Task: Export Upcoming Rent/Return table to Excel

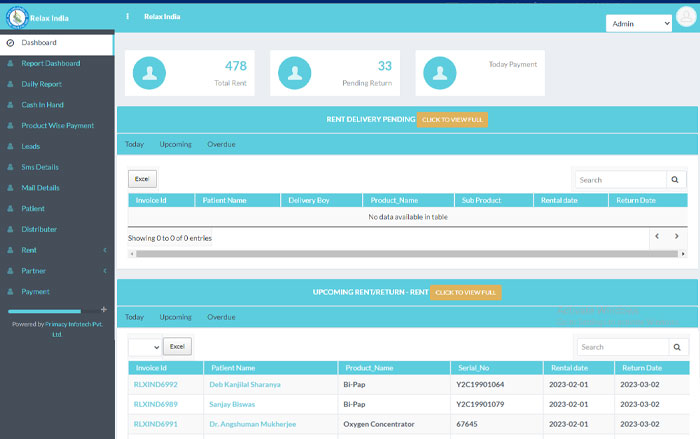Action: tap(177, 347)
